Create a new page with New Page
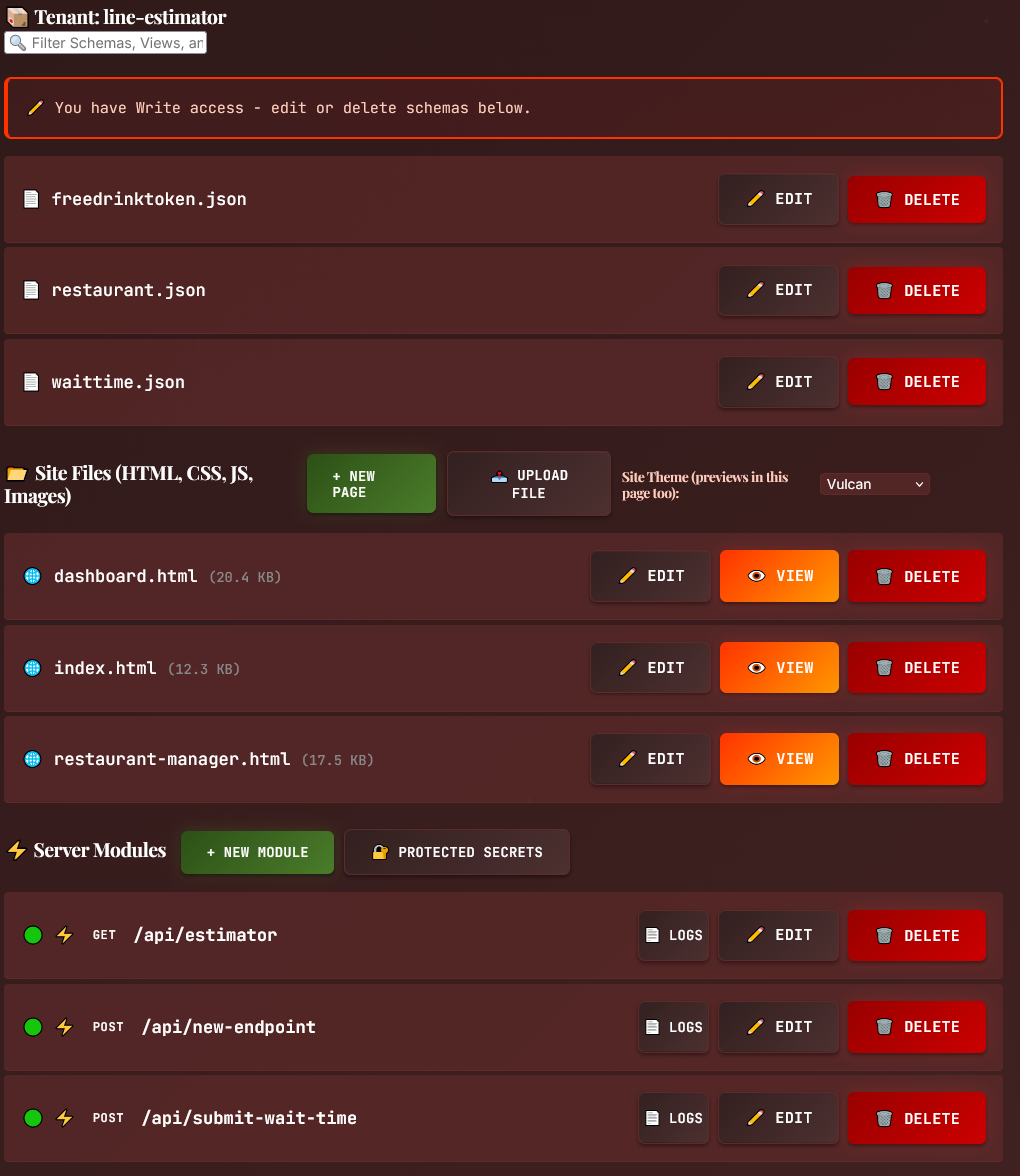1020x1176 pixels. click(371, 484)
